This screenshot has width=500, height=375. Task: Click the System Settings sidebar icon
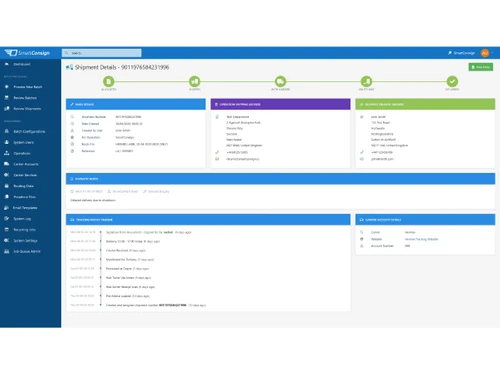point(7,240)
